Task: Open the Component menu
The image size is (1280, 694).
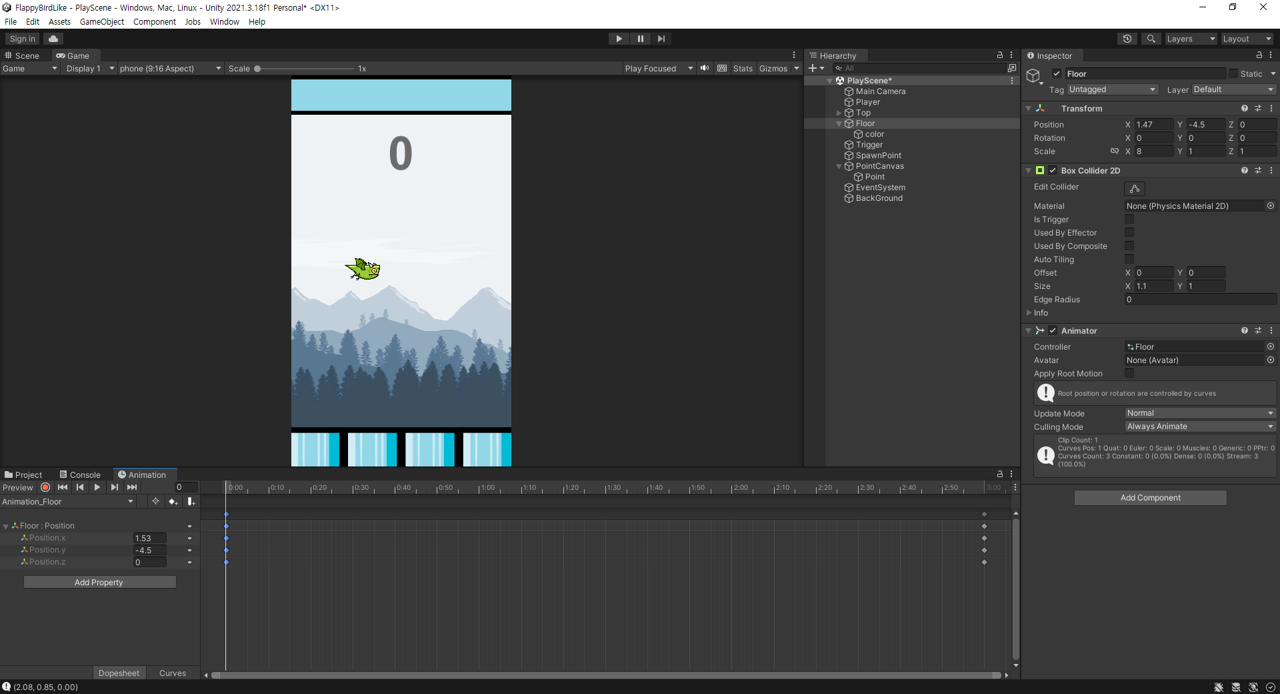Action: point(154,22)
